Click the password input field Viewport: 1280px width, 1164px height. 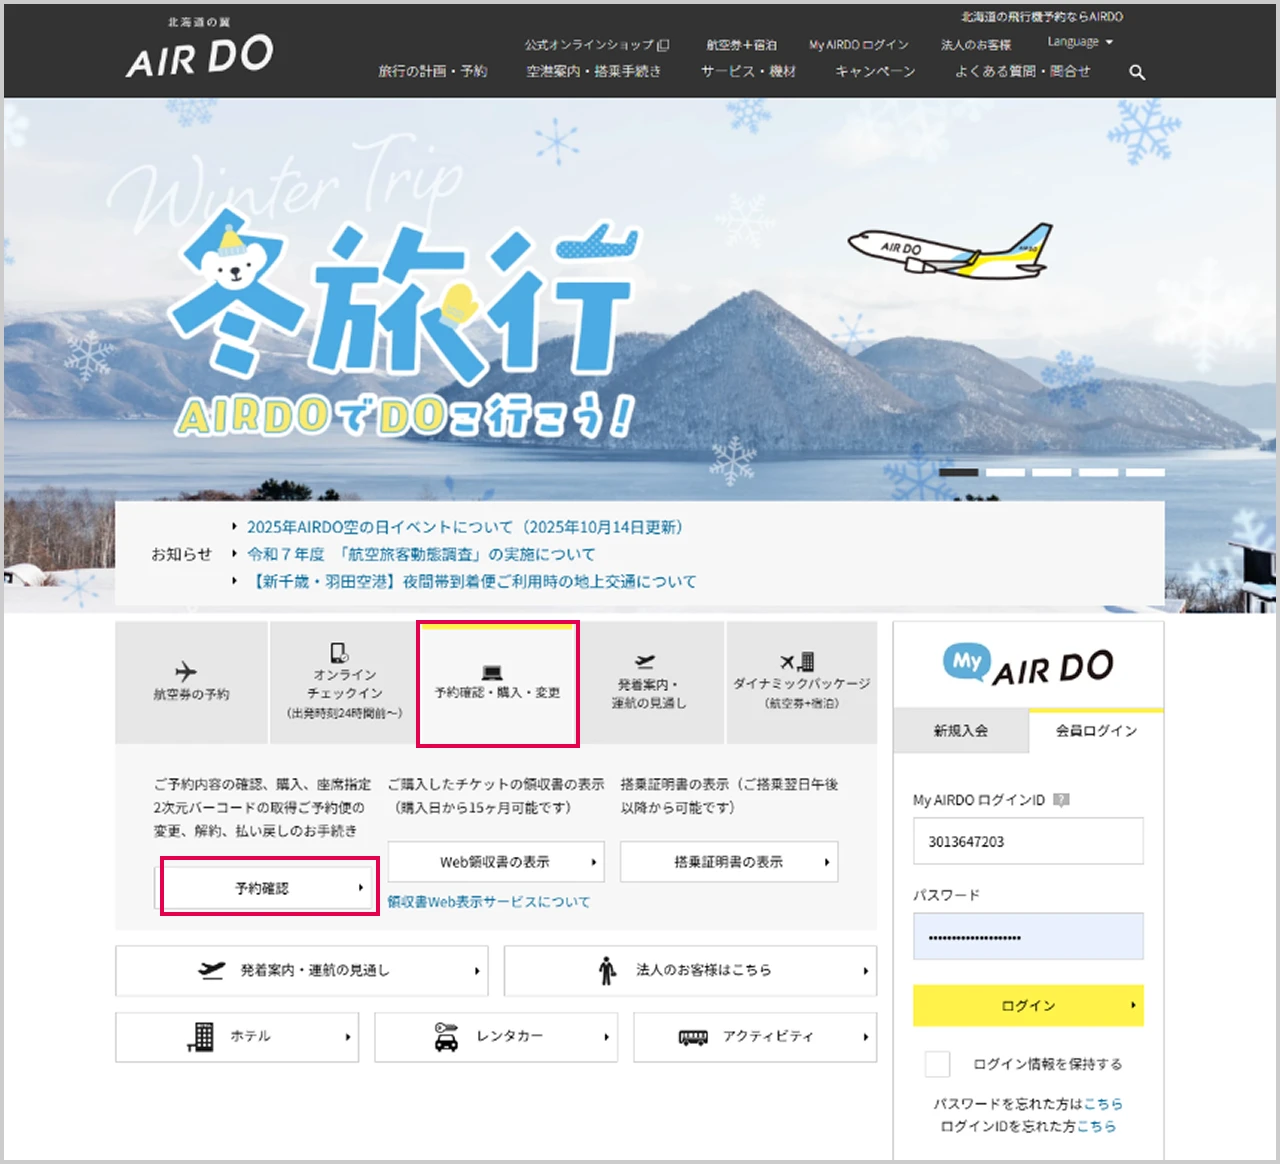[x=1028, y=937]
